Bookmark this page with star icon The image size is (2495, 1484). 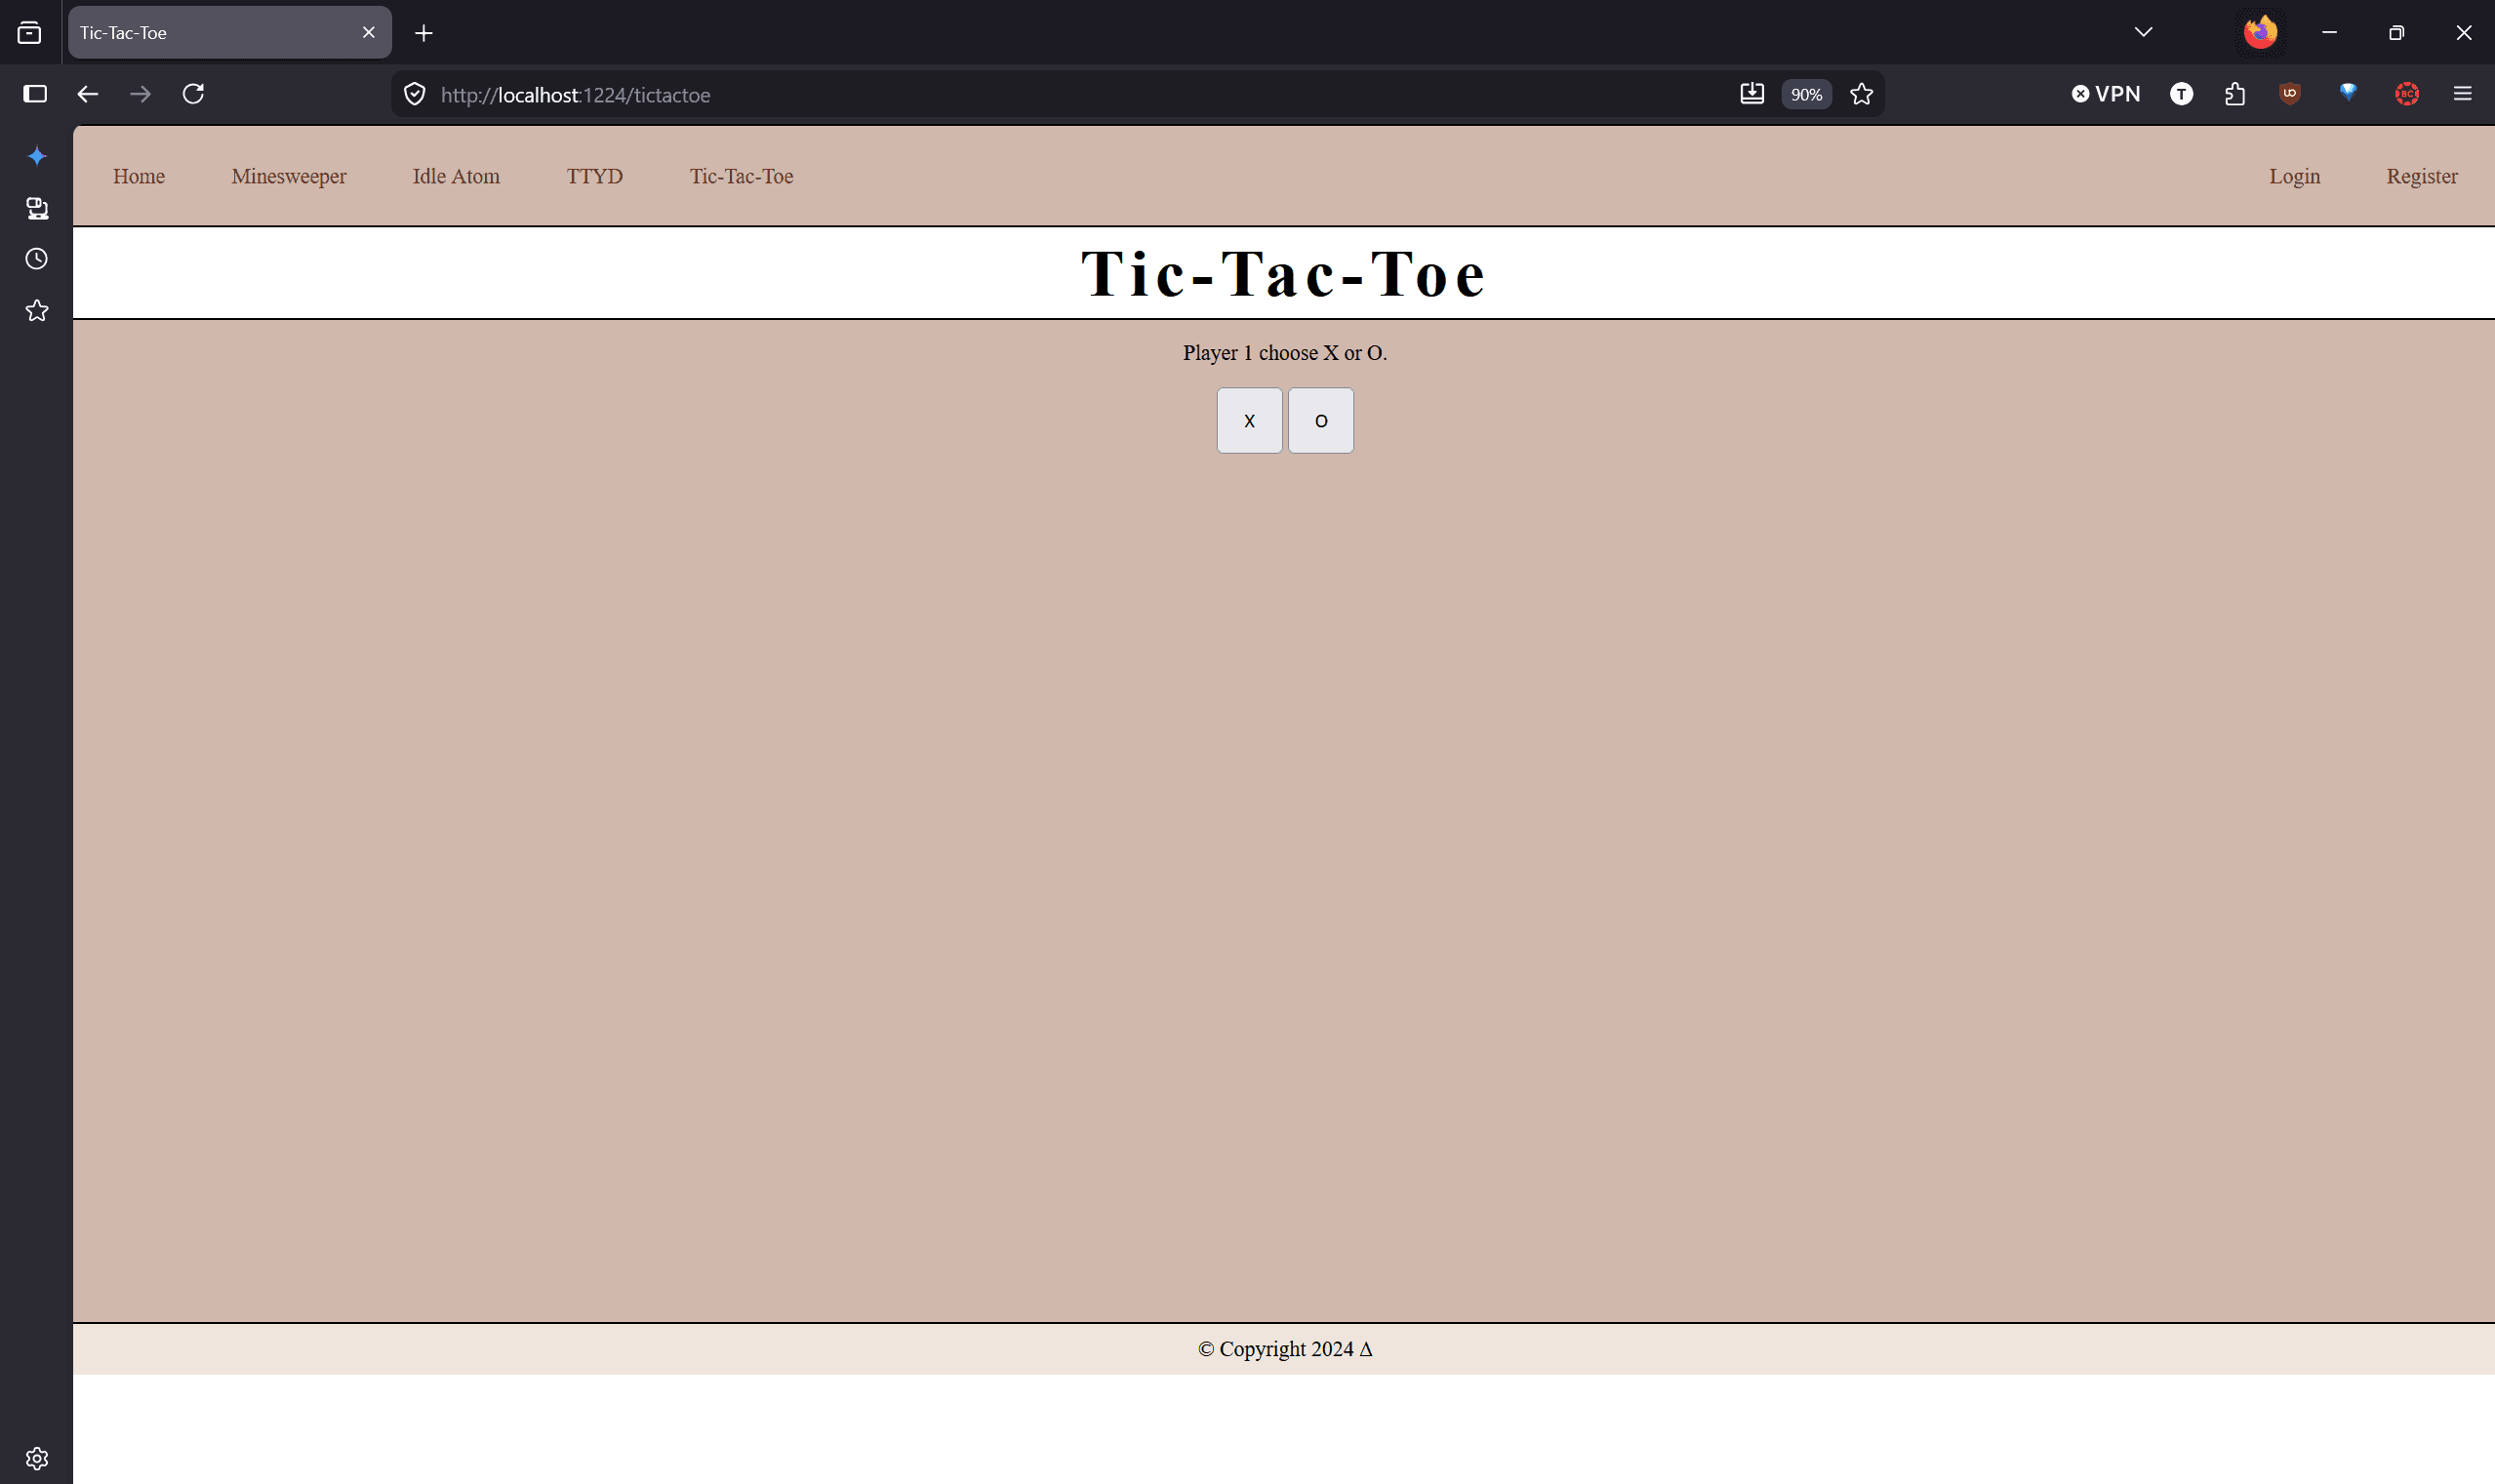point(1861,94)
